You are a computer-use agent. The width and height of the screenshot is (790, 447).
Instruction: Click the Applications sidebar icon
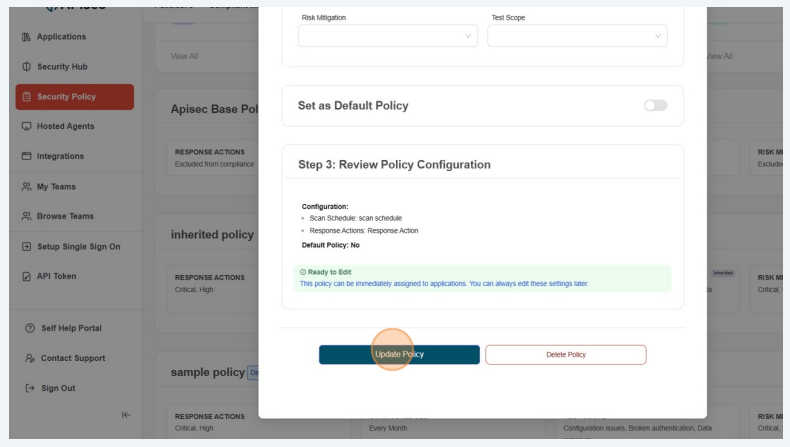(26, 37)
